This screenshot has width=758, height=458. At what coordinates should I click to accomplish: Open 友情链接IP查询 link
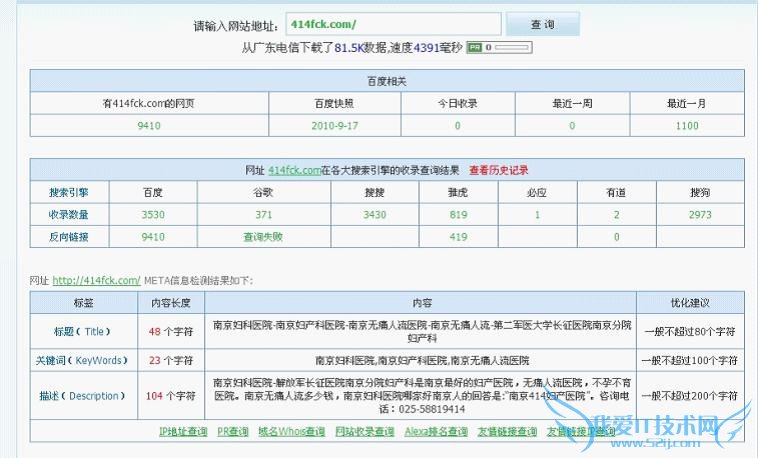click(x=581, y=431)
